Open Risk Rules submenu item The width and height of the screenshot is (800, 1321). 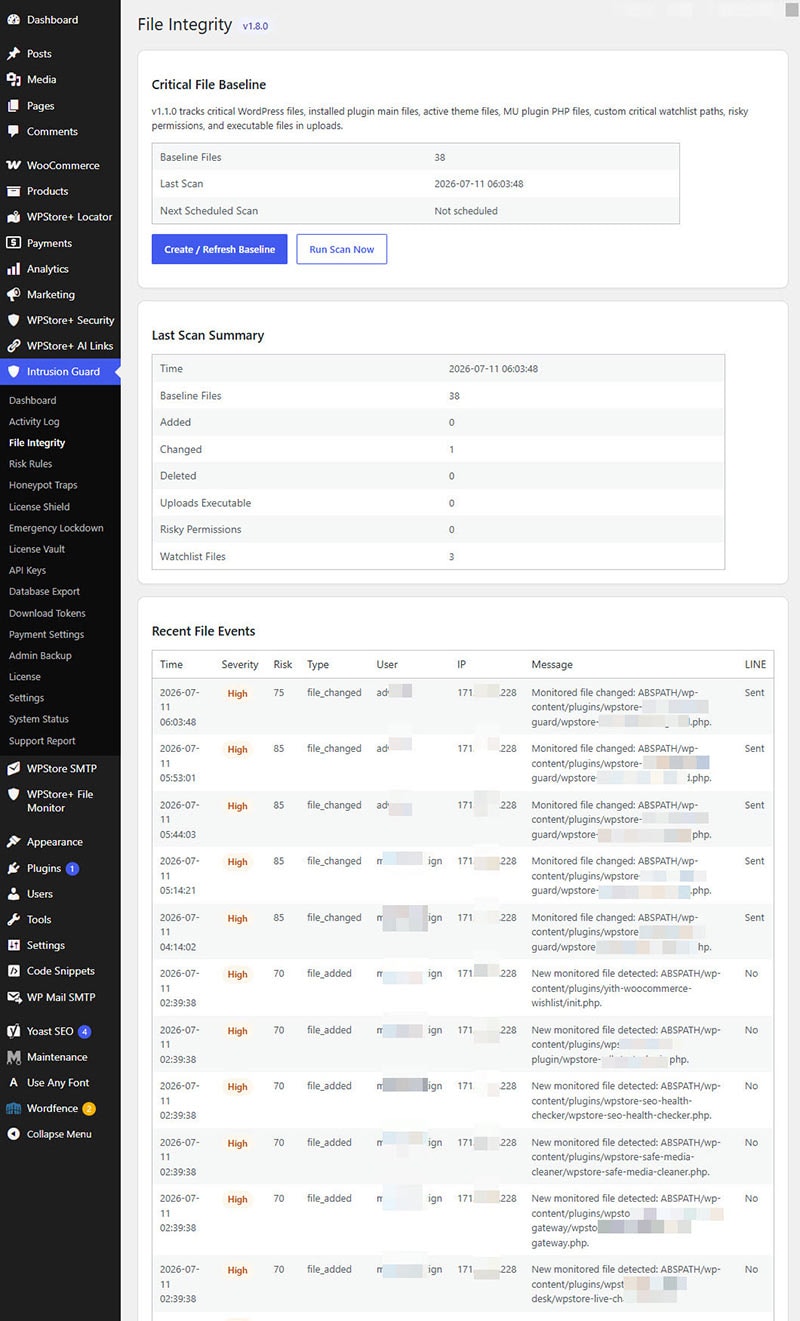(31, 464)
